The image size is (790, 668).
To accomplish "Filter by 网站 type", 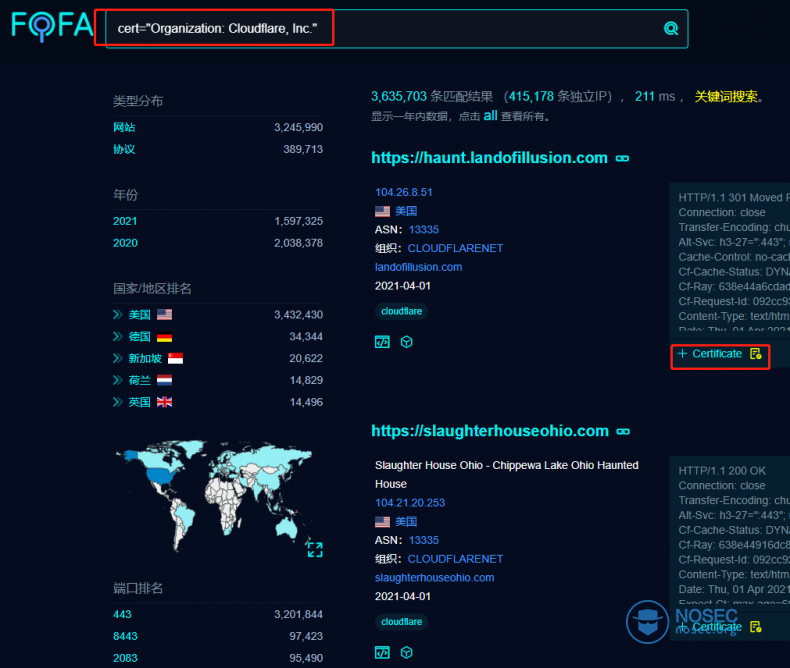I will pyautogui.click(x=124, y=127).
